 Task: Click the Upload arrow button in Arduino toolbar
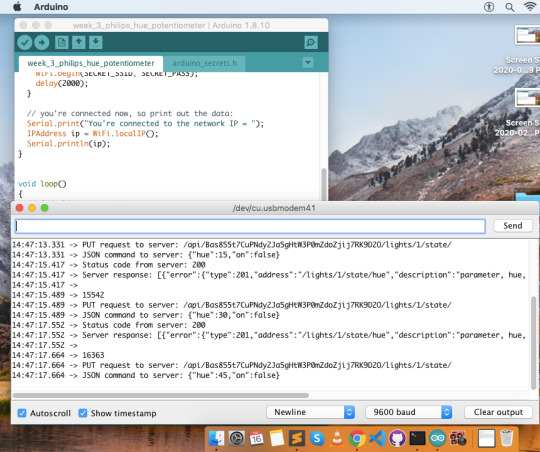42,42
